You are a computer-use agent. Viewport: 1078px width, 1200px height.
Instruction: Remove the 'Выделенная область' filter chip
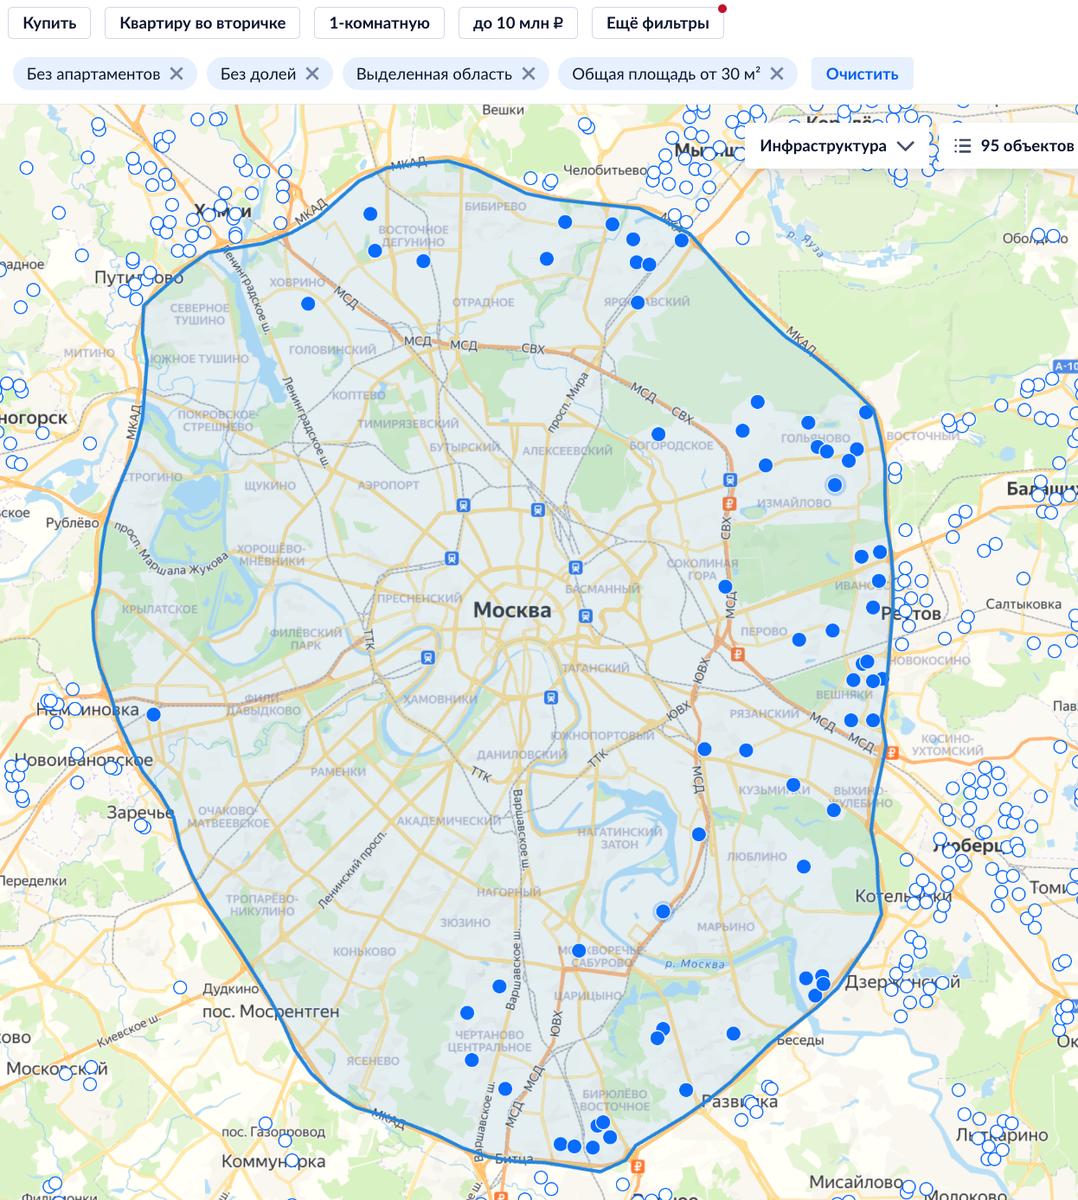(528, 74)
